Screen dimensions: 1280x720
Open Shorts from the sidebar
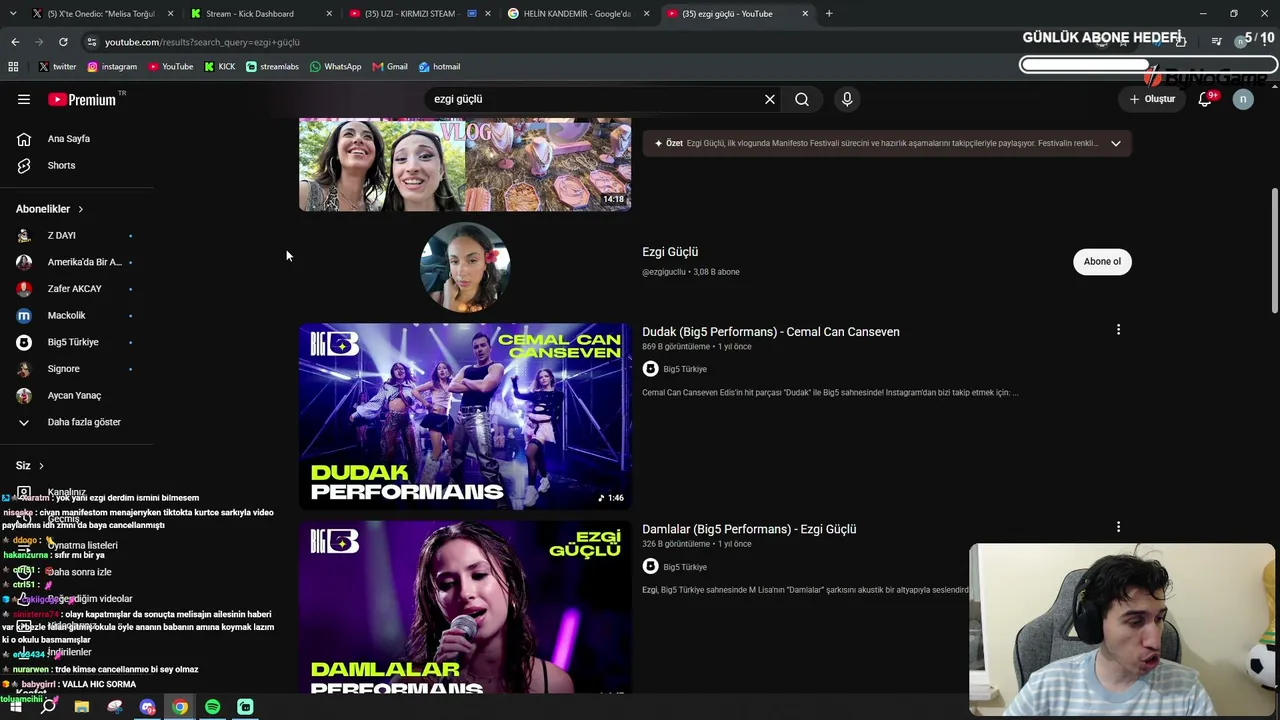[x=61, y=166]
